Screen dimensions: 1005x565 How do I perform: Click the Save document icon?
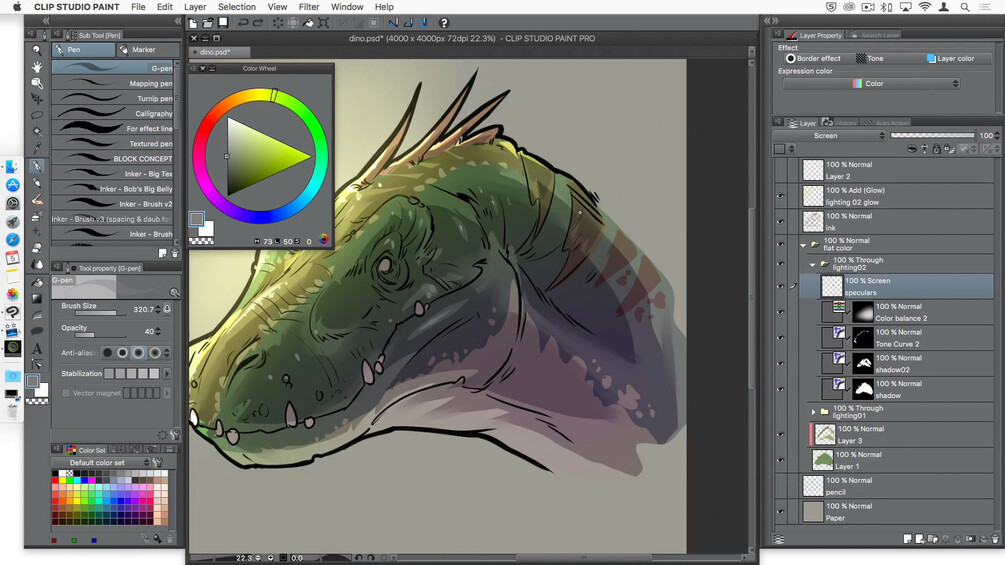tap(224, 23)
